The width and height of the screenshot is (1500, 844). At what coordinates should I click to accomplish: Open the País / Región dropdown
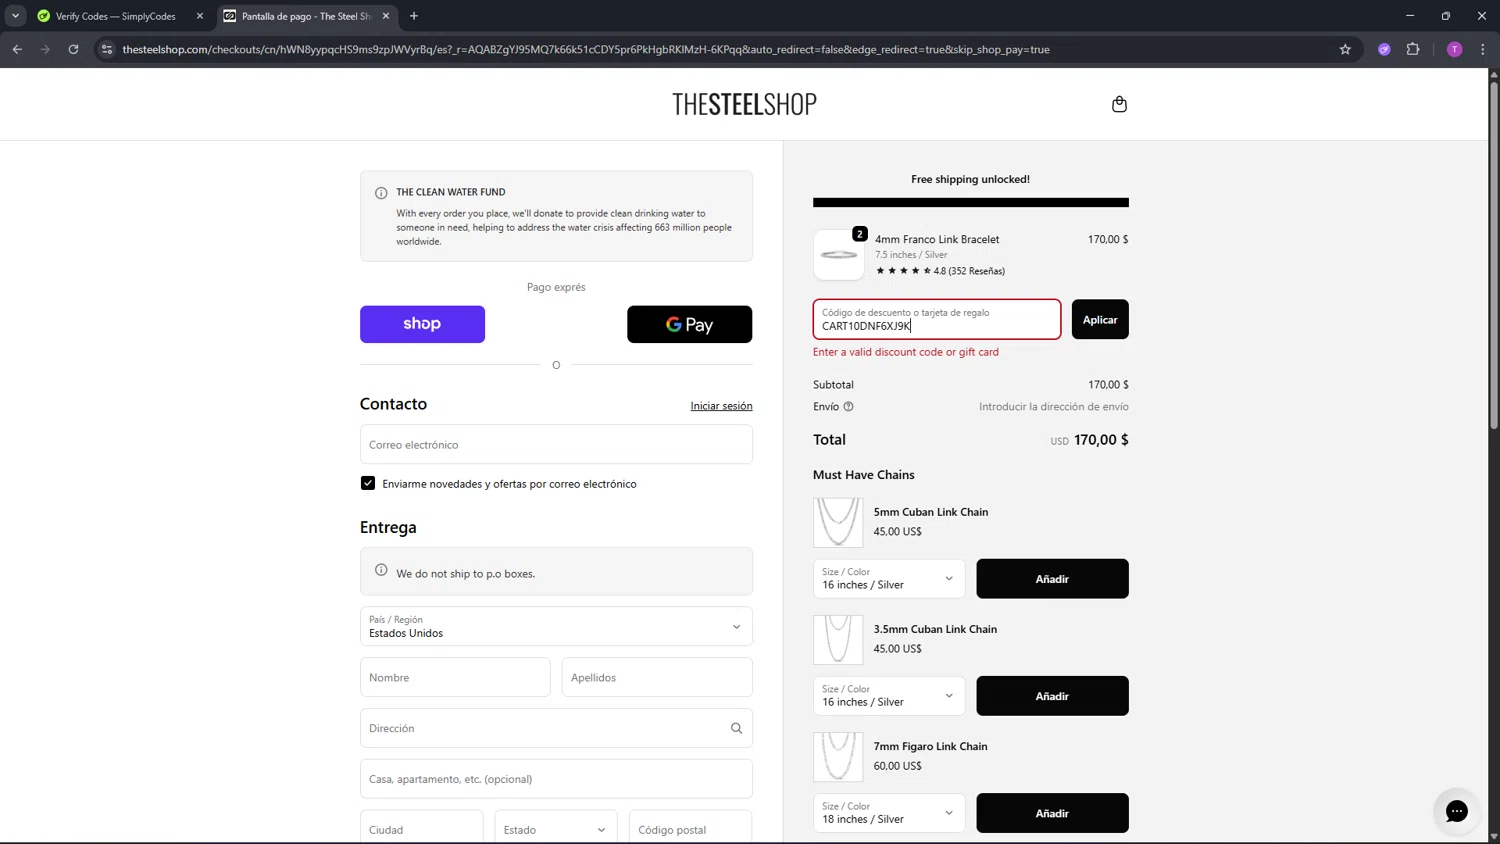pyautogui.click(x=556, y=627)
